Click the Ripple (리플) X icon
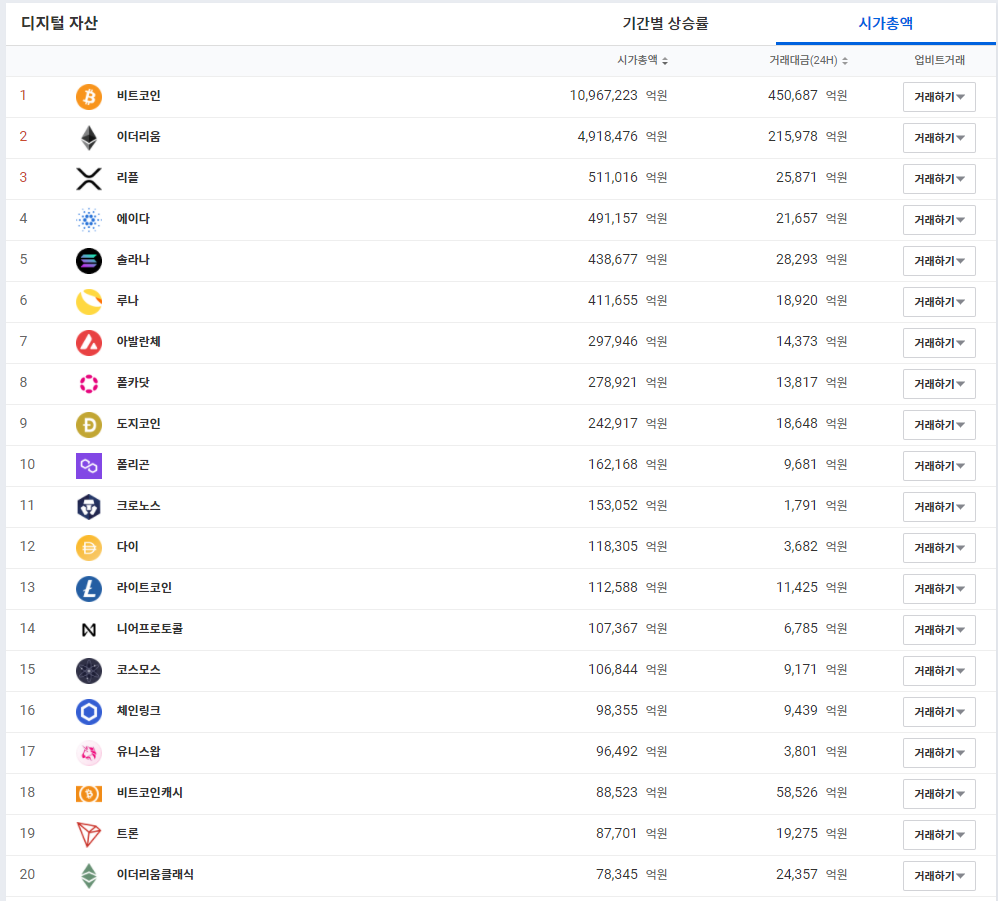 (x=89, y=179)
